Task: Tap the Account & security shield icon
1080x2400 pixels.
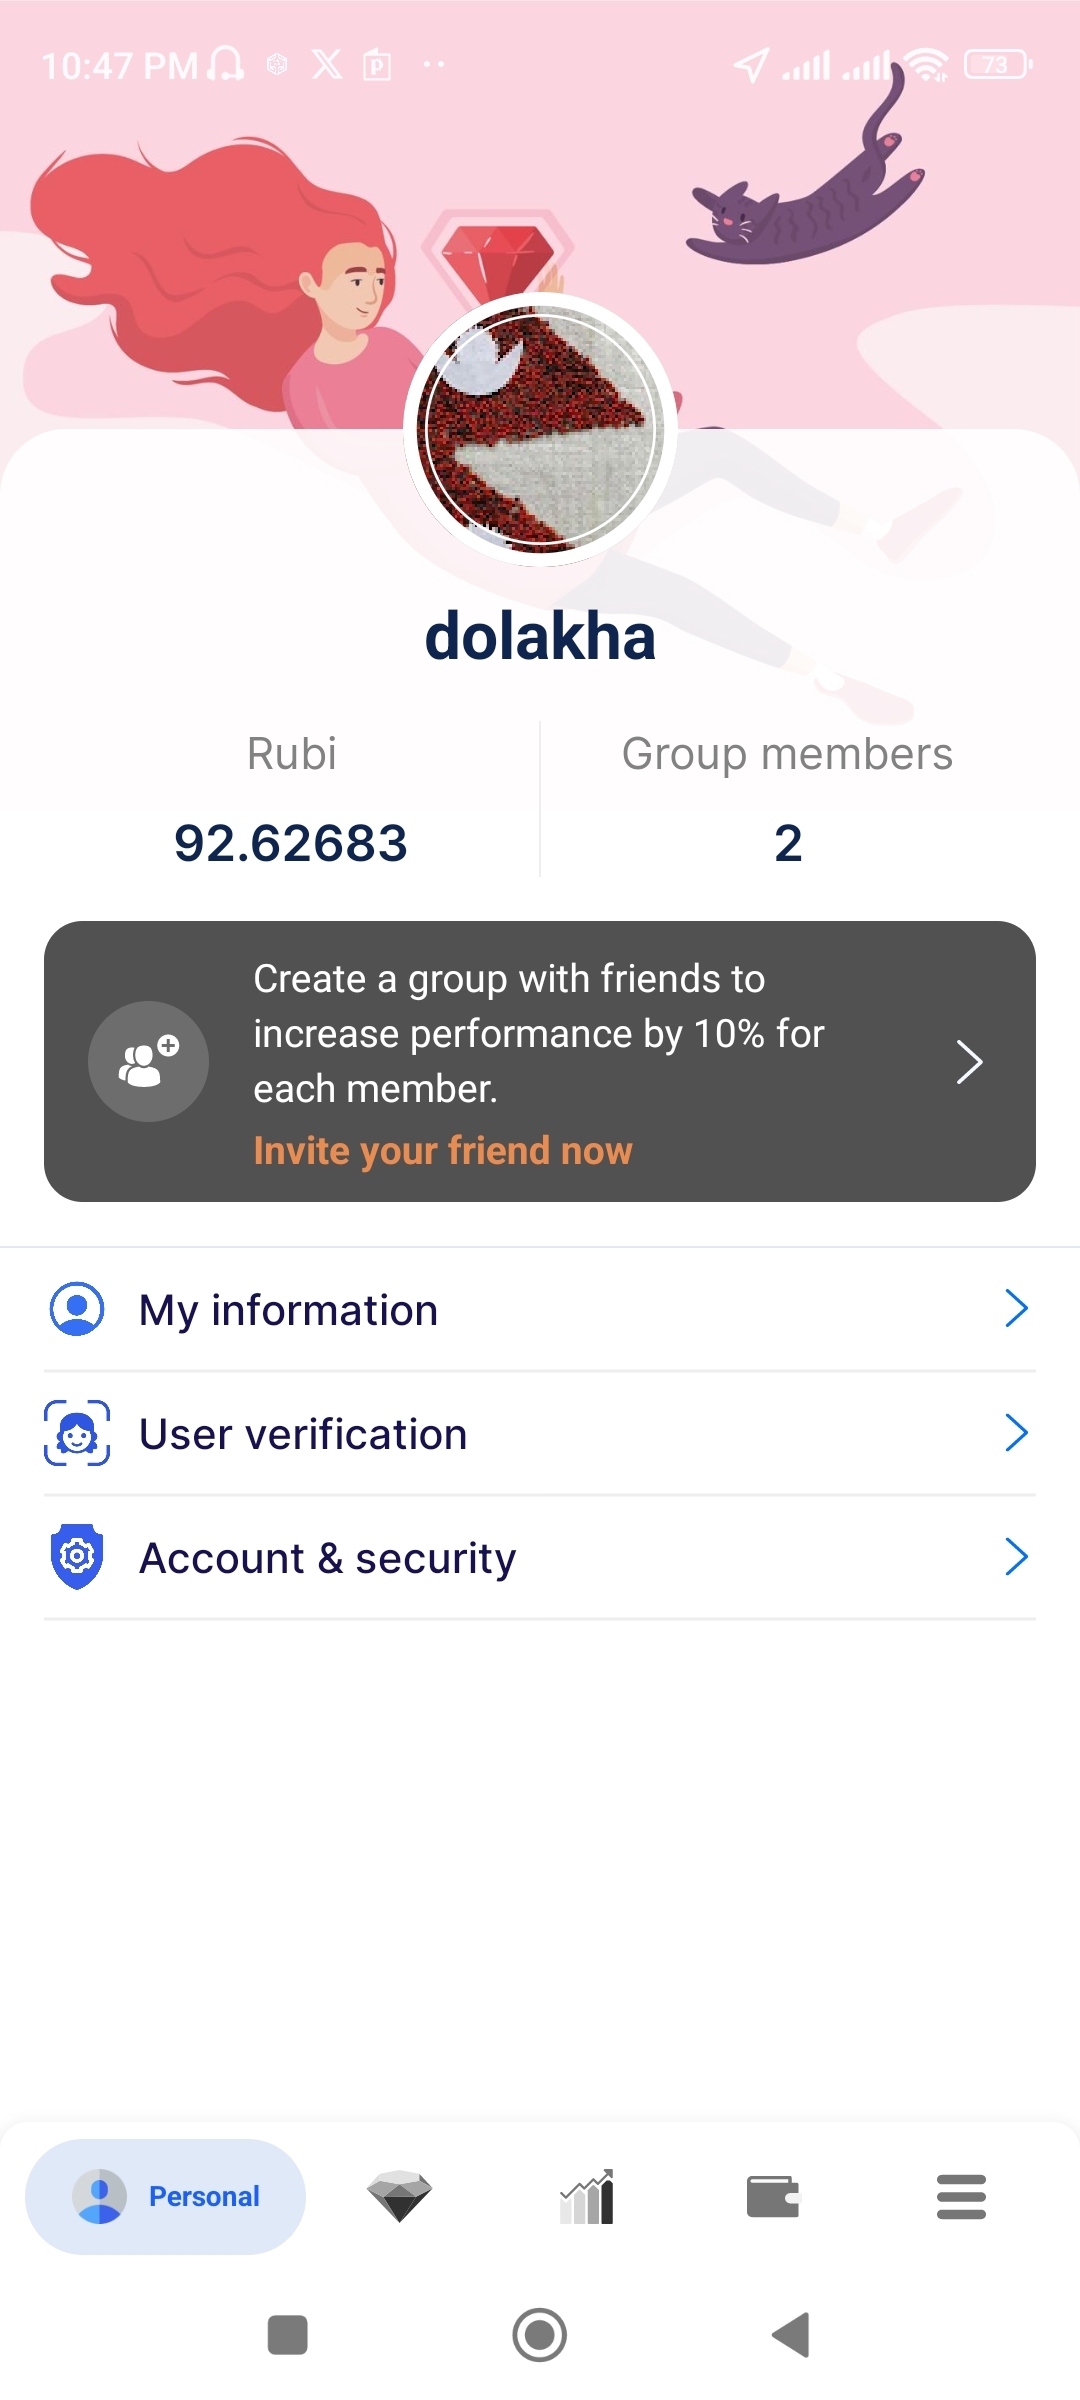Action: point(77,1557)
